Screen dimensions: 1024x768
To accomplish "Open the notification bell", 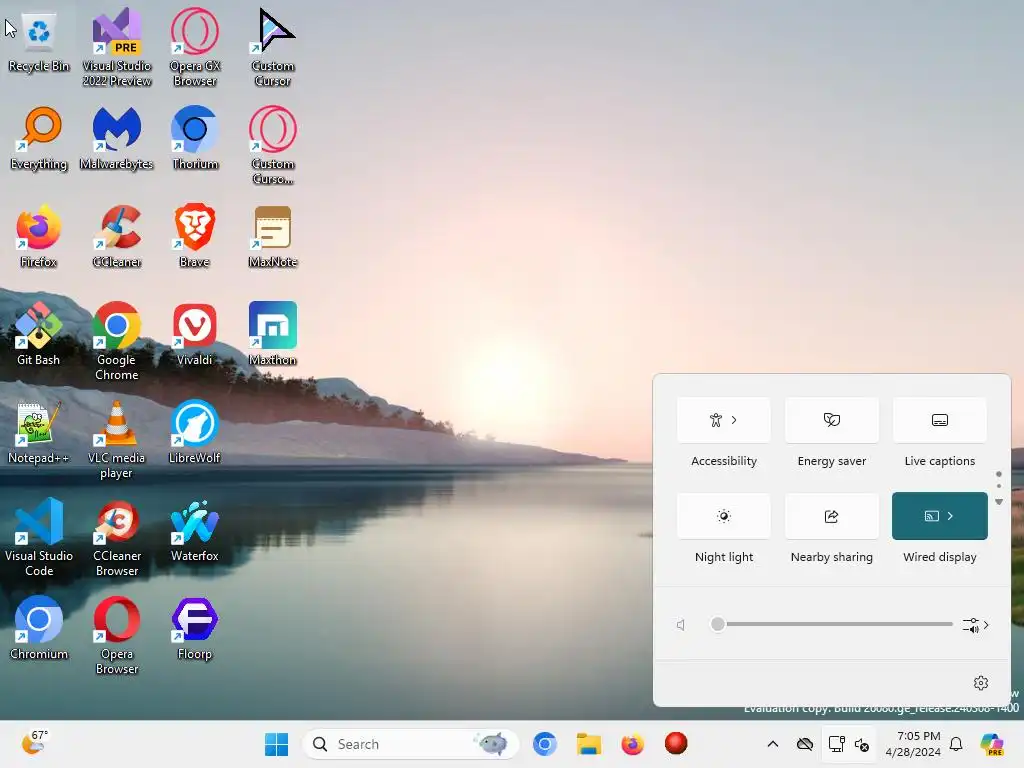I will (956, 744).
